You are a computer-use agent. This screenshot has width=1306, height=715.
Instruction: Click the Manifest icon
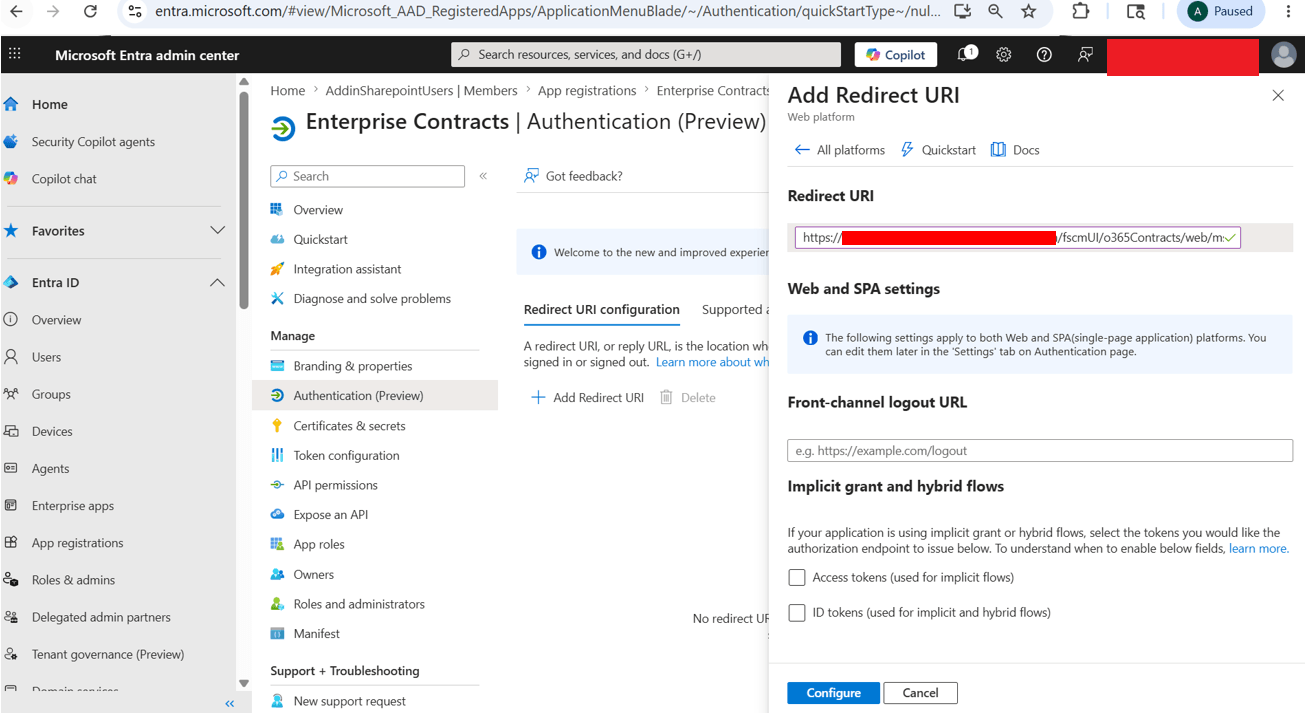(277, 634)
